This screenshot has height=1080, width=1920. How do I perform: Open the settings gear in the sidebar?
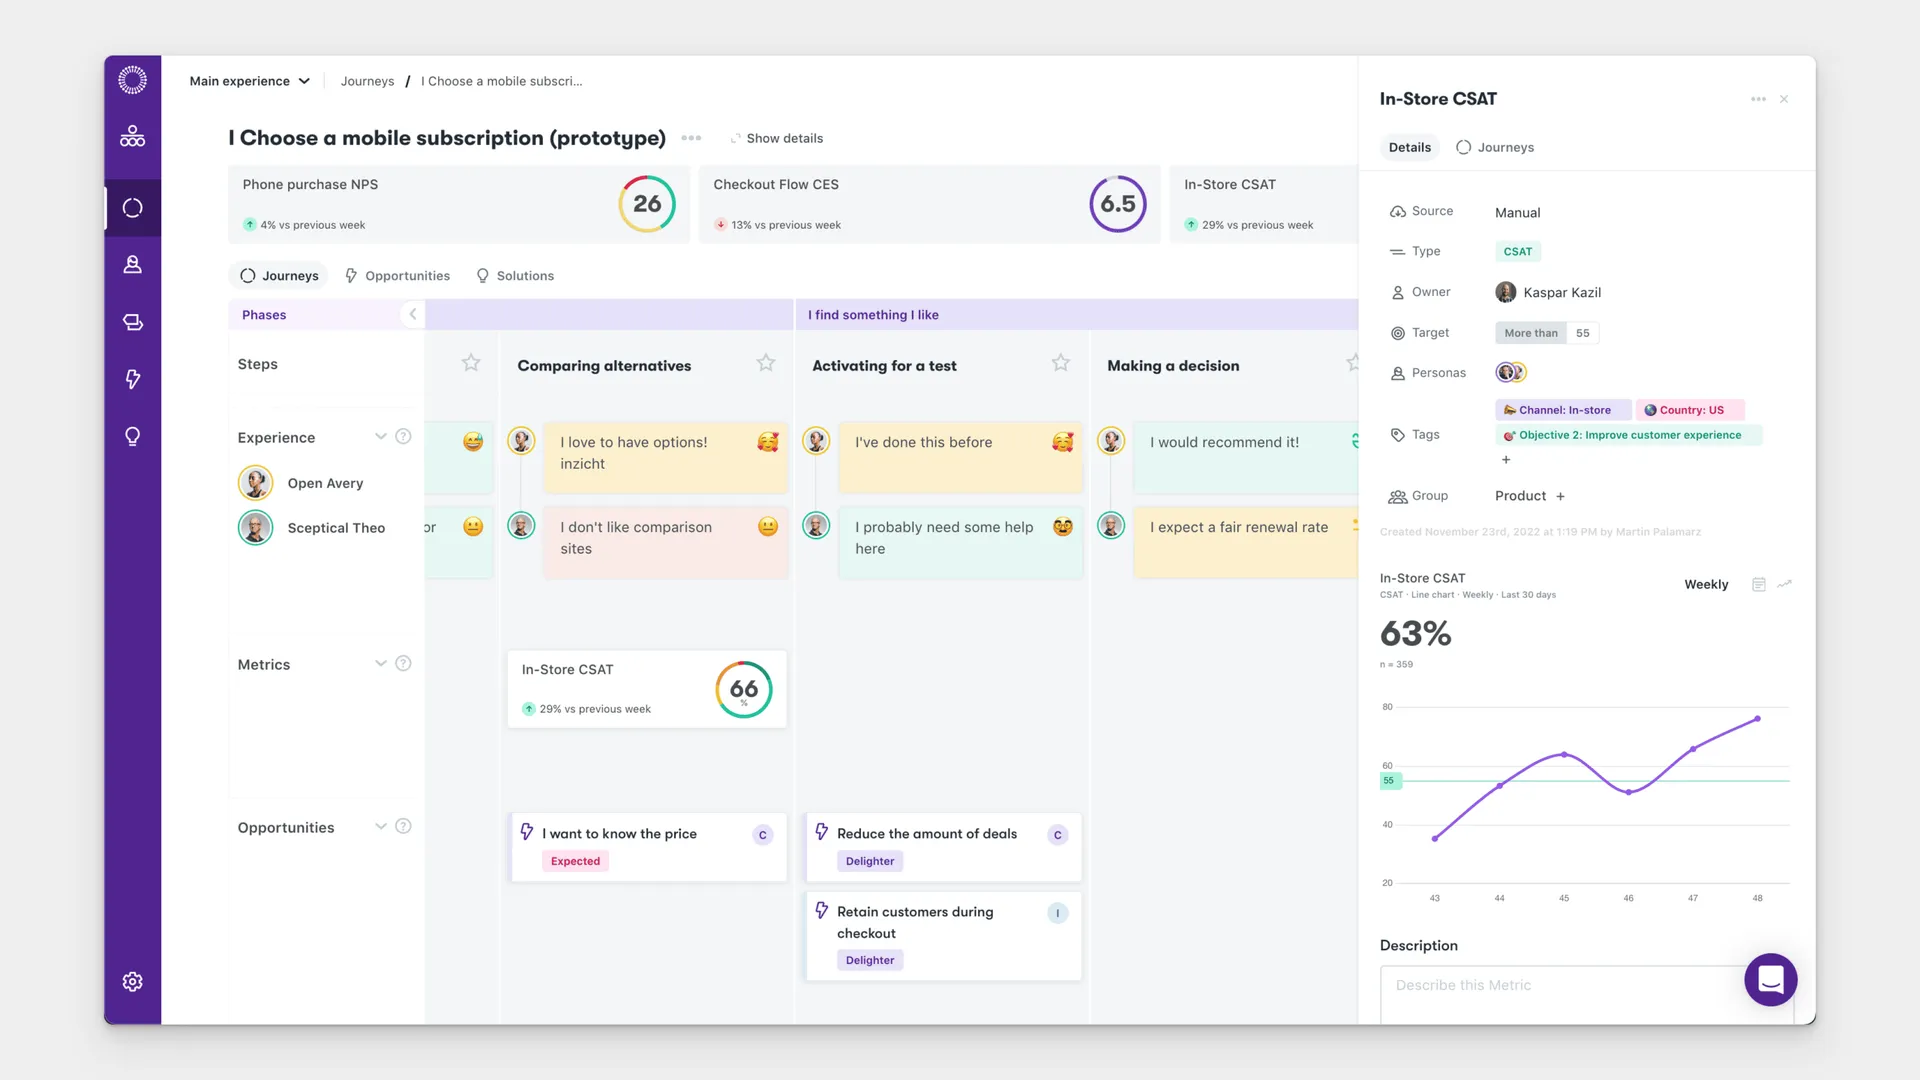132,982
